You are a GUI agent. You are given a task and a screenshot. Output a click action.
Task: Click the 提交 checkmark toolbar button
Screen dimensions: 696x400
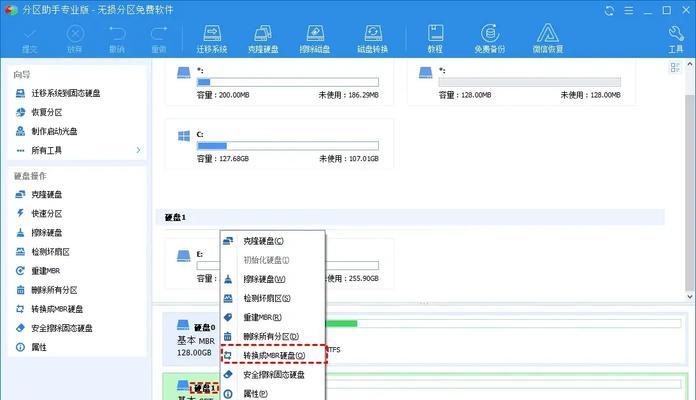click(30, 40)
